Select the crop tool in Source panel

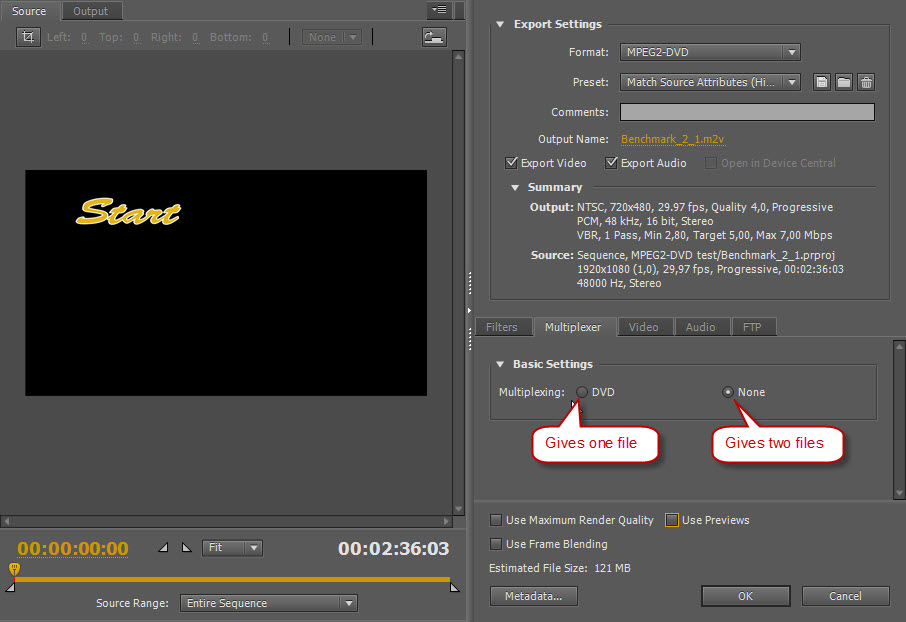[28, 37]
